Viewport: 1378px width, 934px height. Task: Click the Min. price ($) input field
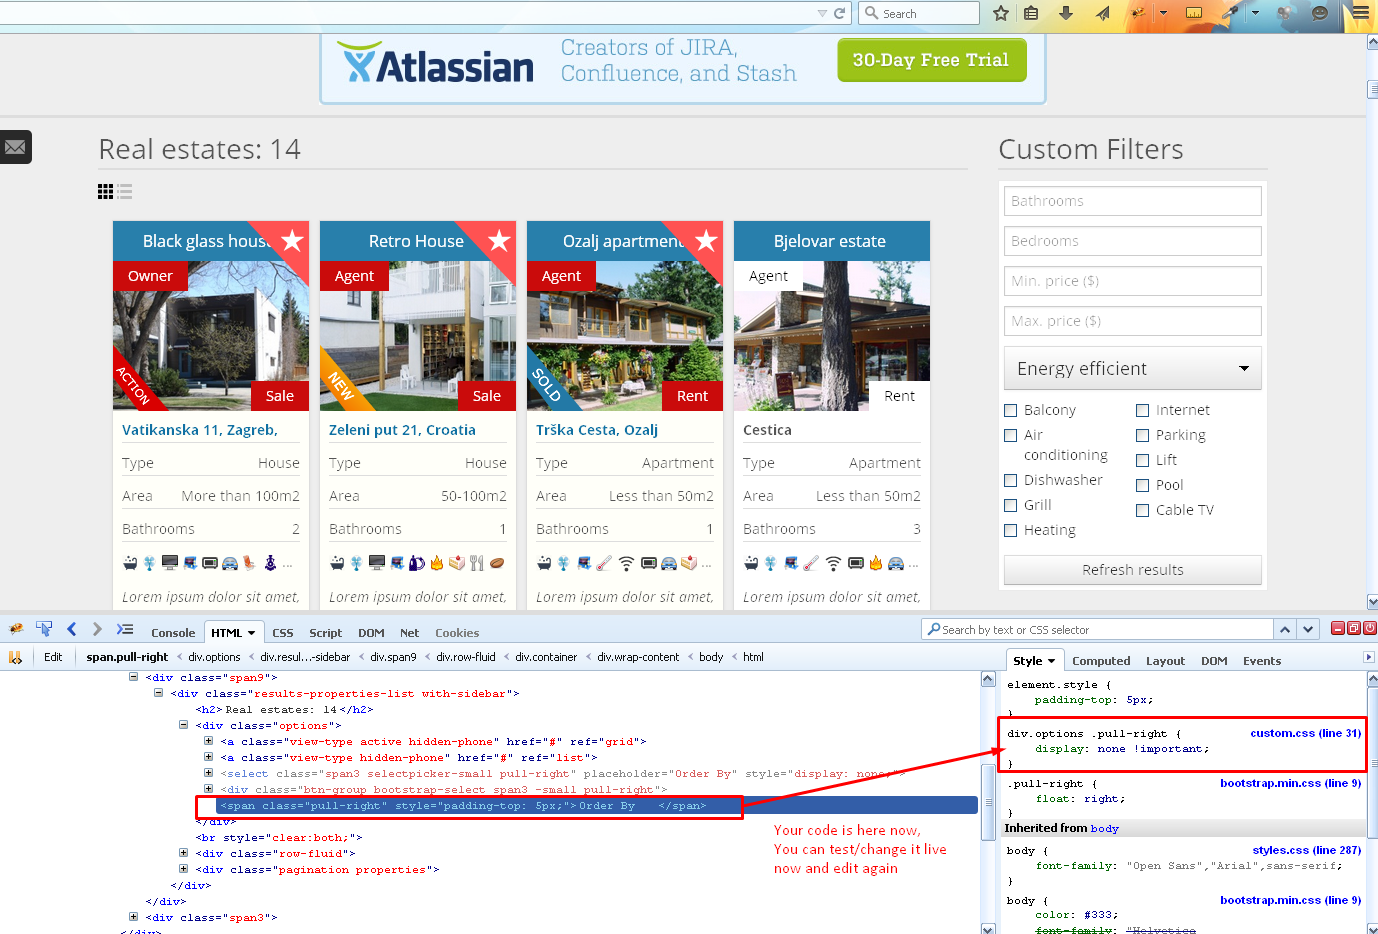point(1132,281)
